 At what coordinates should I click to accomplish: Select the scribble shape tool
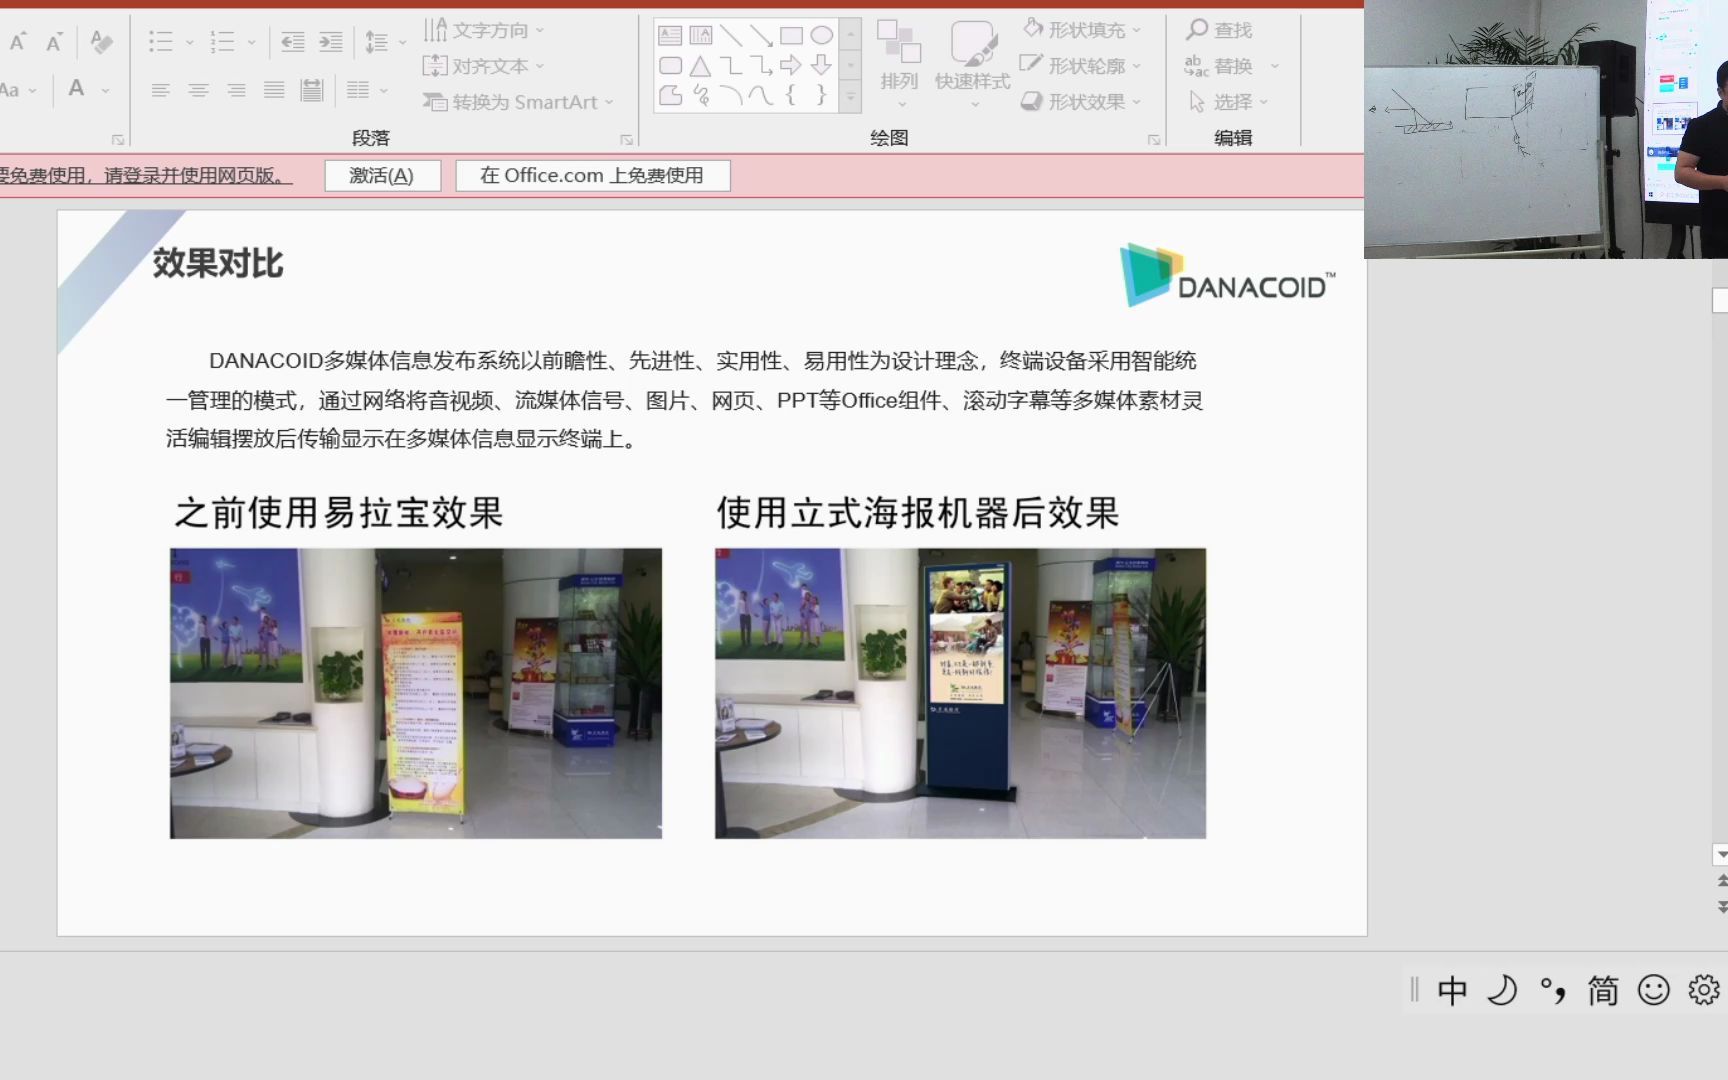[700, 95]
